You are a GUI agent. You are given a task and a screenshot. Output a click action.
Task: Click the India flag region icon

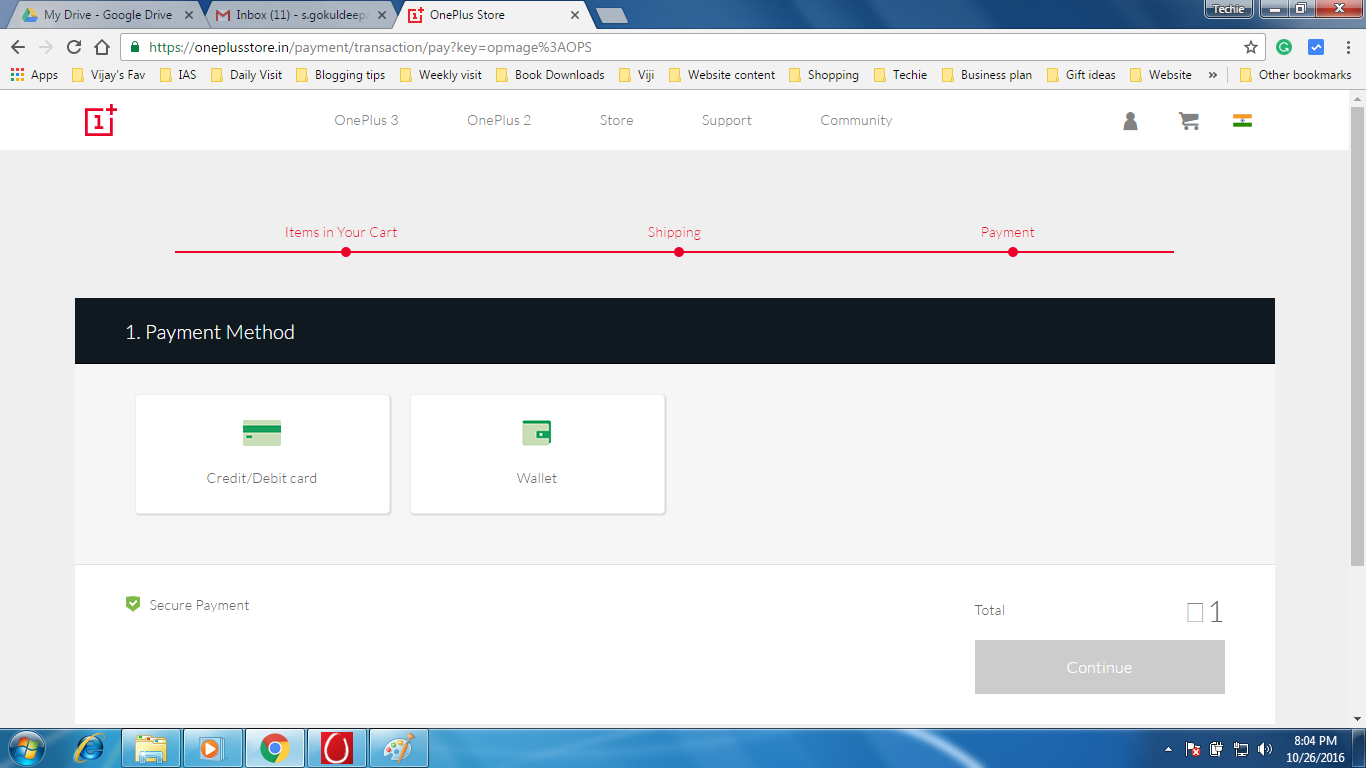coord(1242,121)
